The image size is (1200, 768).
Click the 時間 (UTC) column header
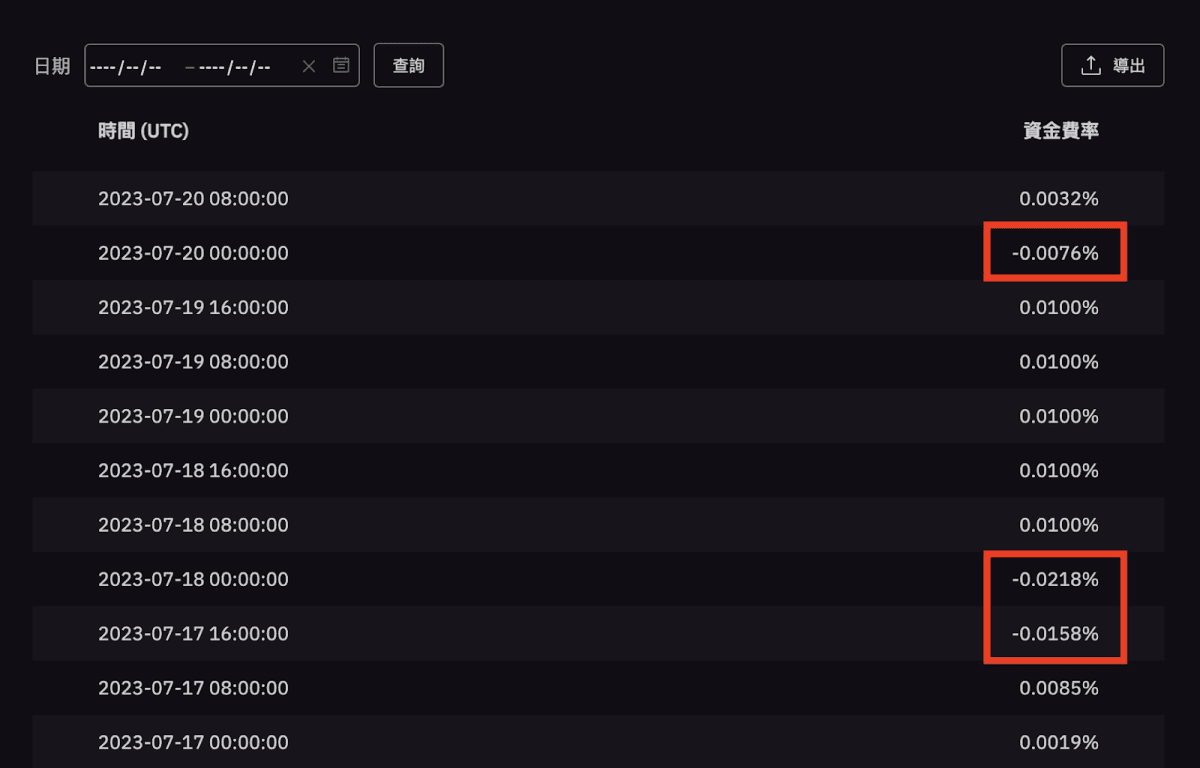tap(143, 131)
